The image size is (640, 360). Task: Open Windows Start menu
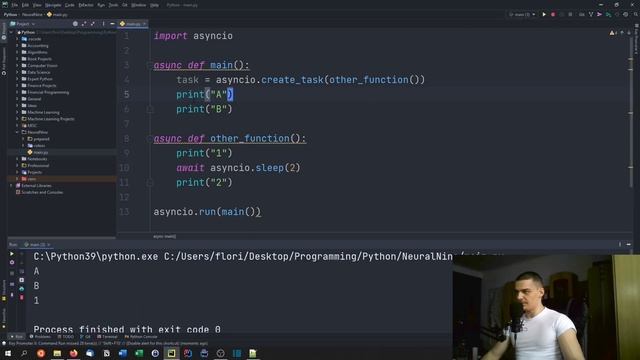point(8,353)
